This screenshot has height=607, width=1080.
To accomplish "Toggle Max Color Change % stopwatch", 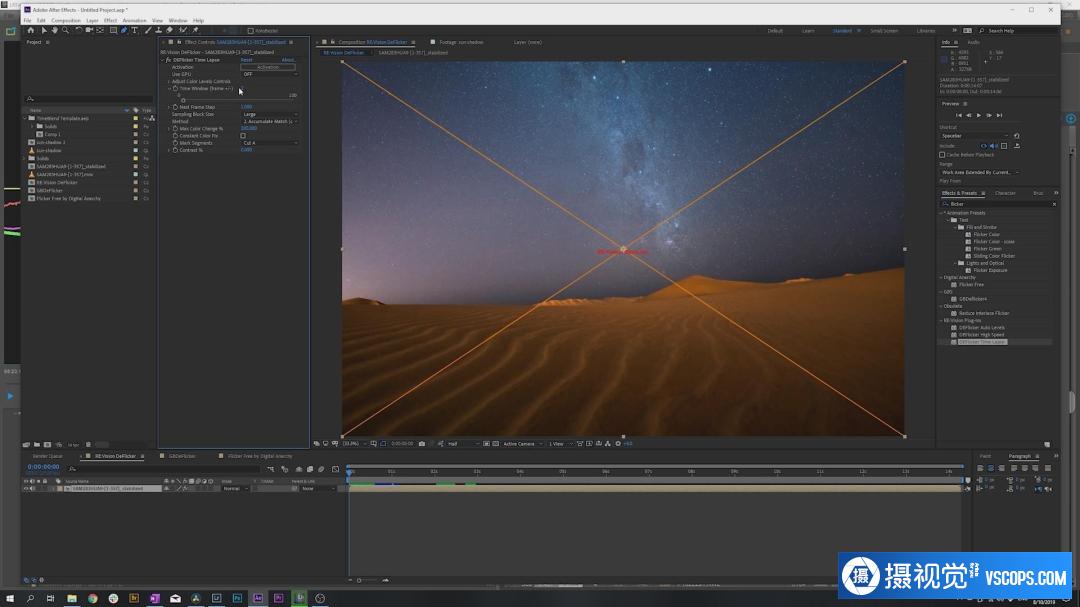I will [176, 128].
